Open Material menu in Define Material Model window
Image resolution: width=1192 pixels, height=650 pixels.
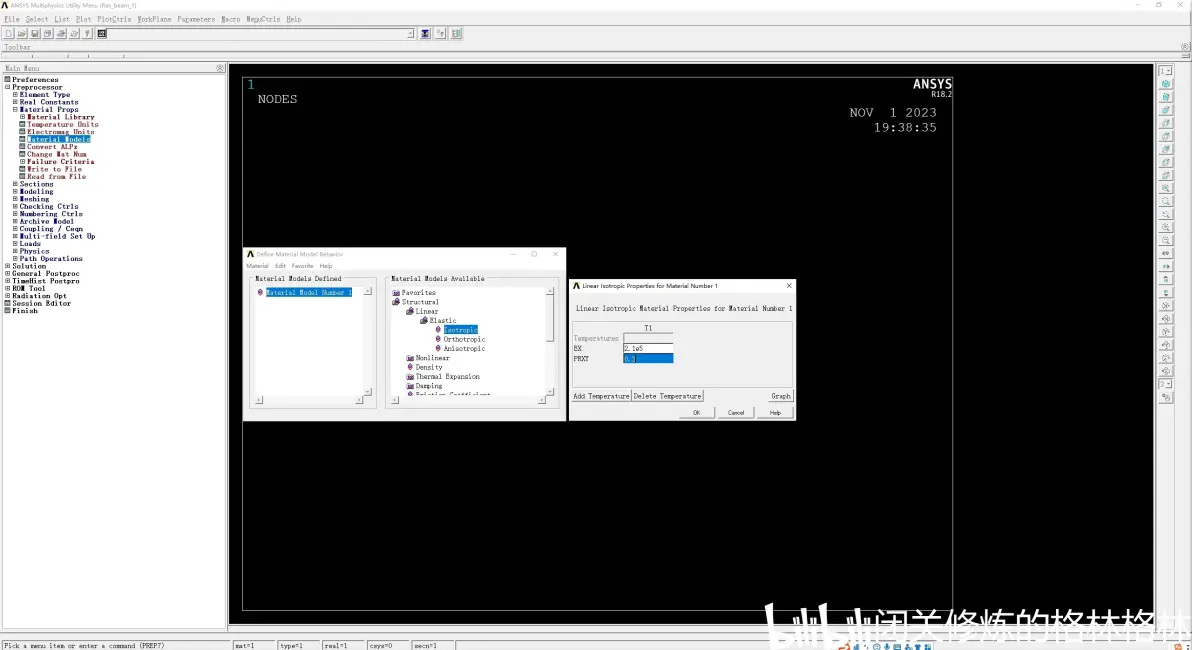(257, 266)
